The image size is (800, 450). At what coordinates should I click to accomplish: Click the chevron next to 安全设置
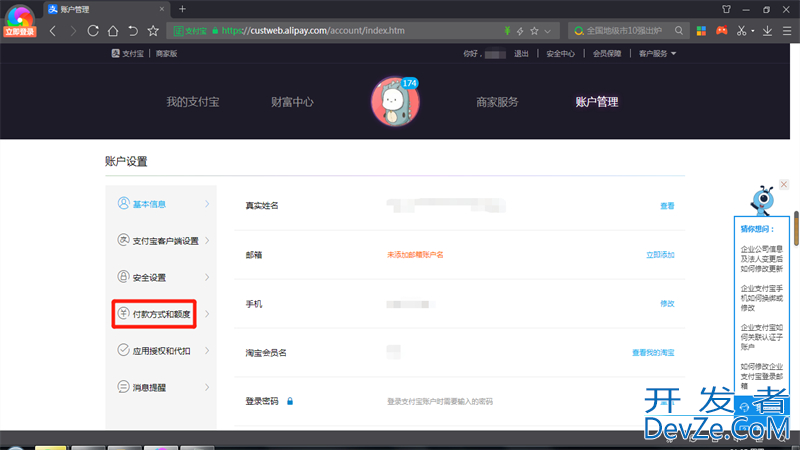click(x=207, y=278)
